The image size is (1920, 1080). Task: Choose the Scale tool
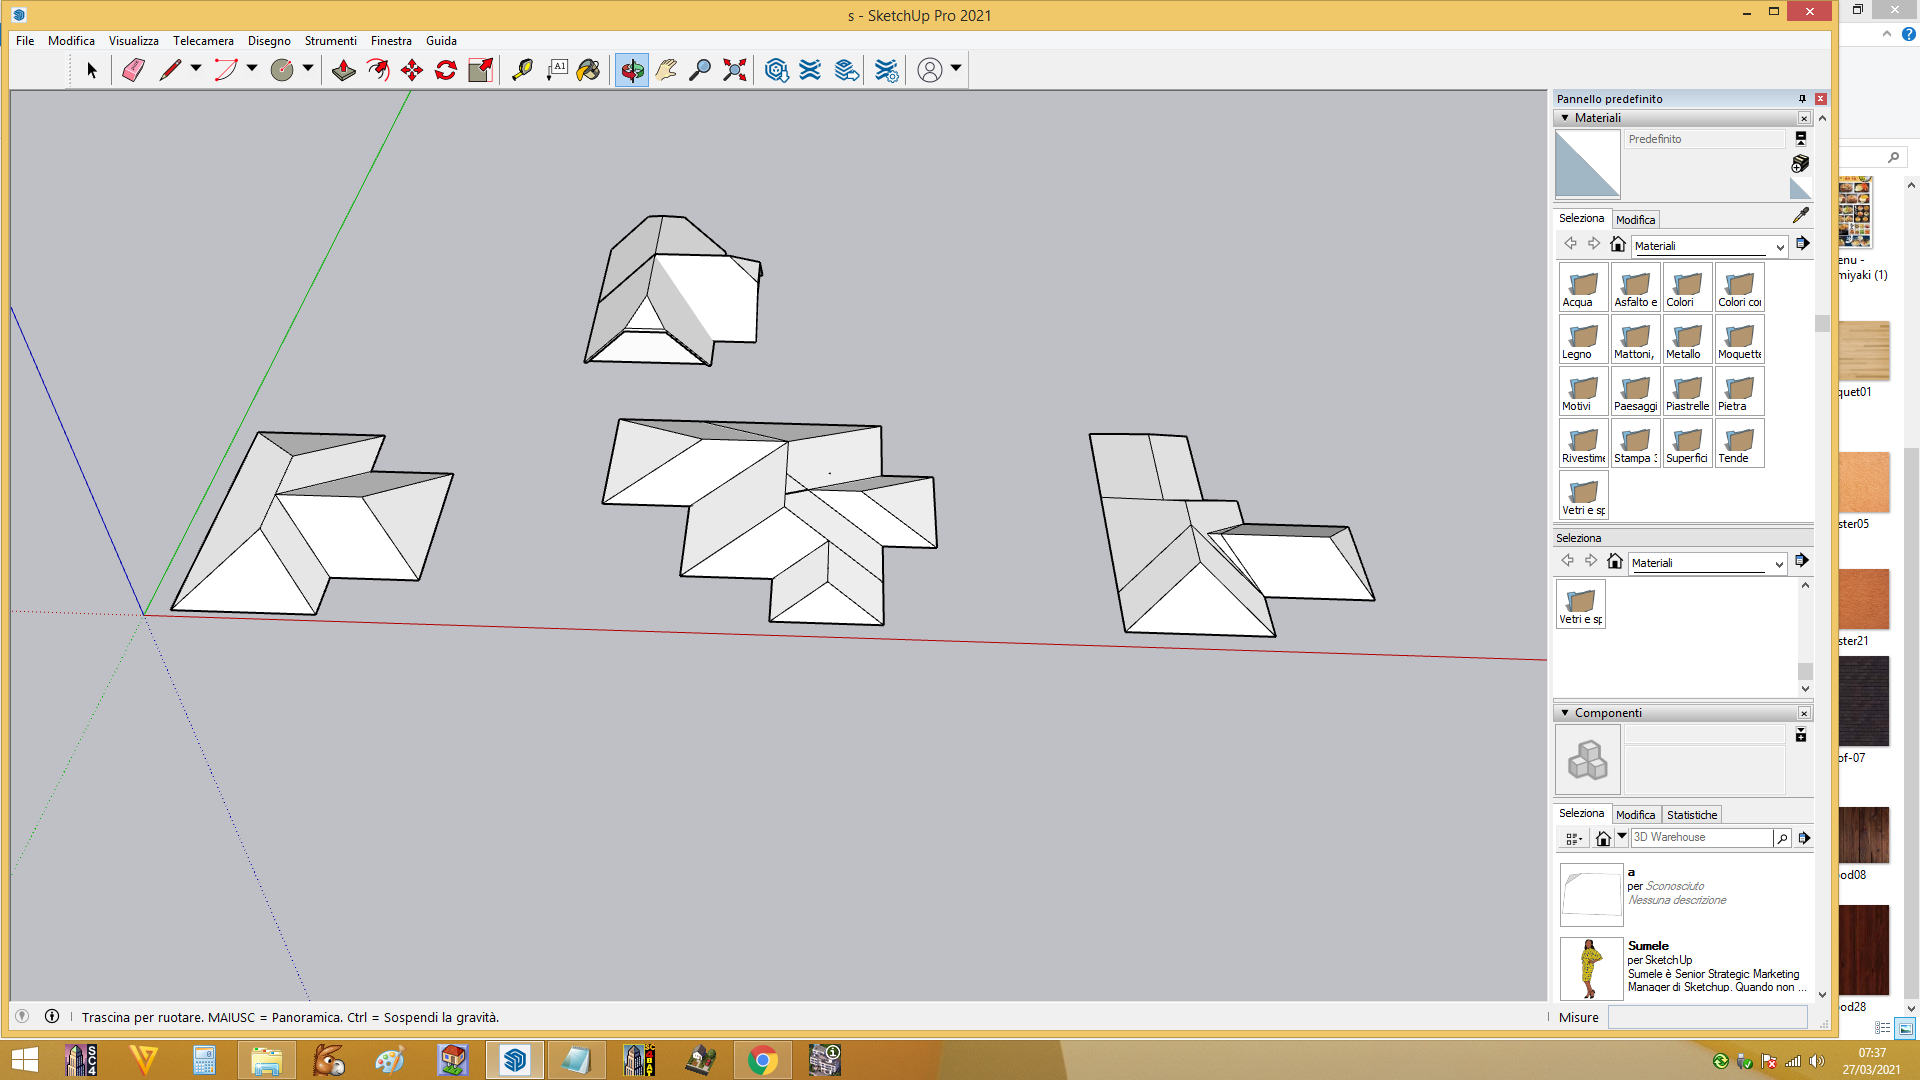pyautogui.click(x=481, y=70)
